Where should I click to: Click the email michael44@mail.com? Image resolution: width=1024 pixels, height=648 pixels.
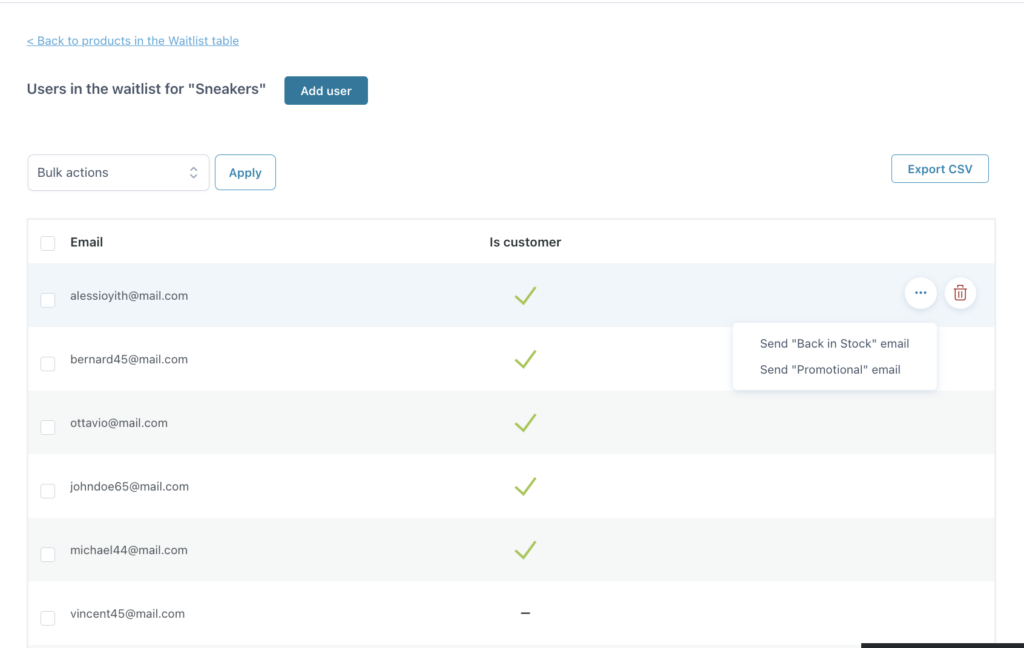[129, 550]
